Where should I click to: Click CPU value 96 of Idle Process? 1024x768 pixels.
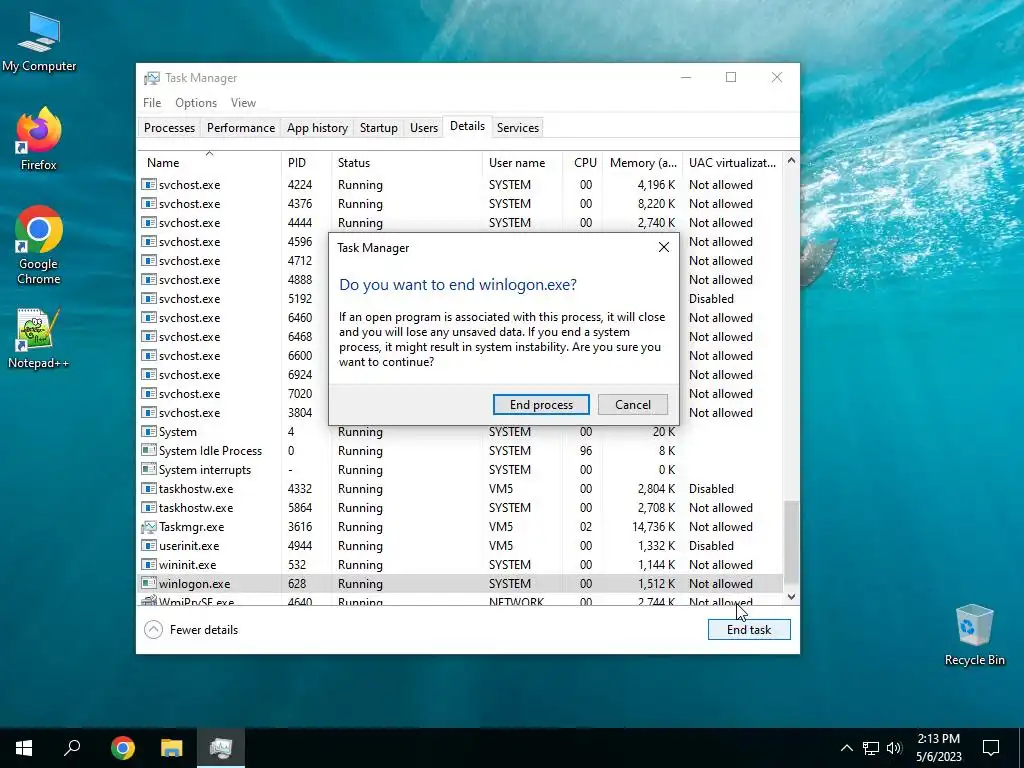(586, 451)
